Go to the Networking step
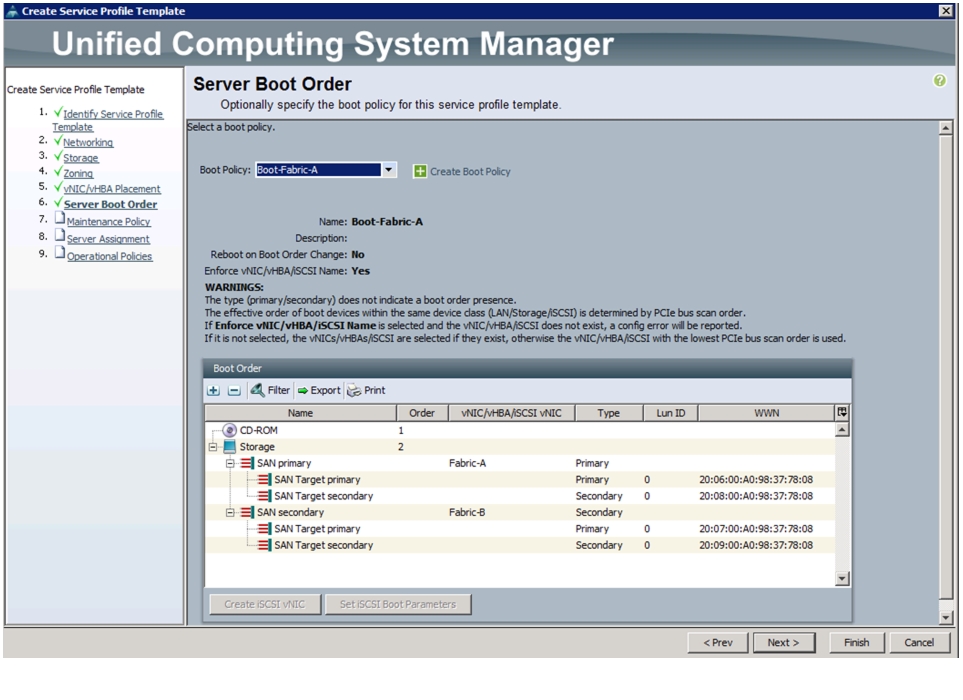The height and width of the screenshot is (700, 963). tap(88, 142)
